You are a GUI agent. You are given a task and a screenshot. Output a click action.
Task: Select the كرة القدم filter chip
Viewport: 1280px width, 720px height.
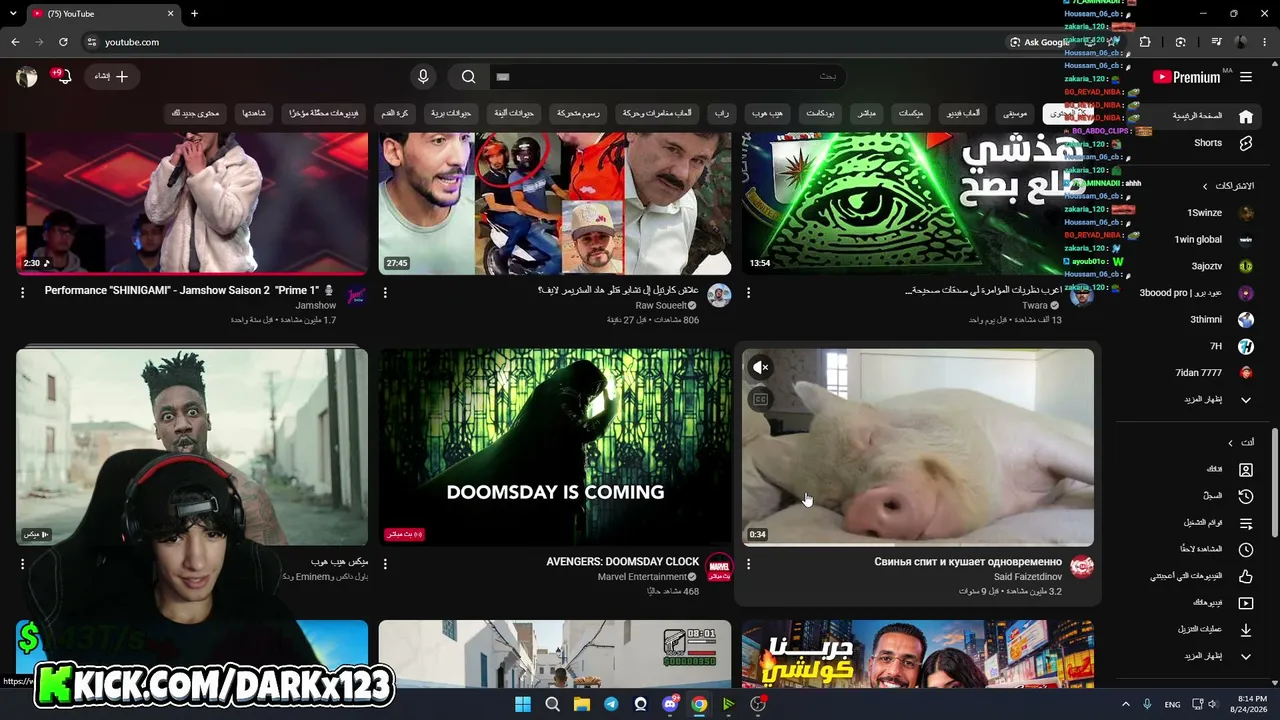tap(394, 113)
